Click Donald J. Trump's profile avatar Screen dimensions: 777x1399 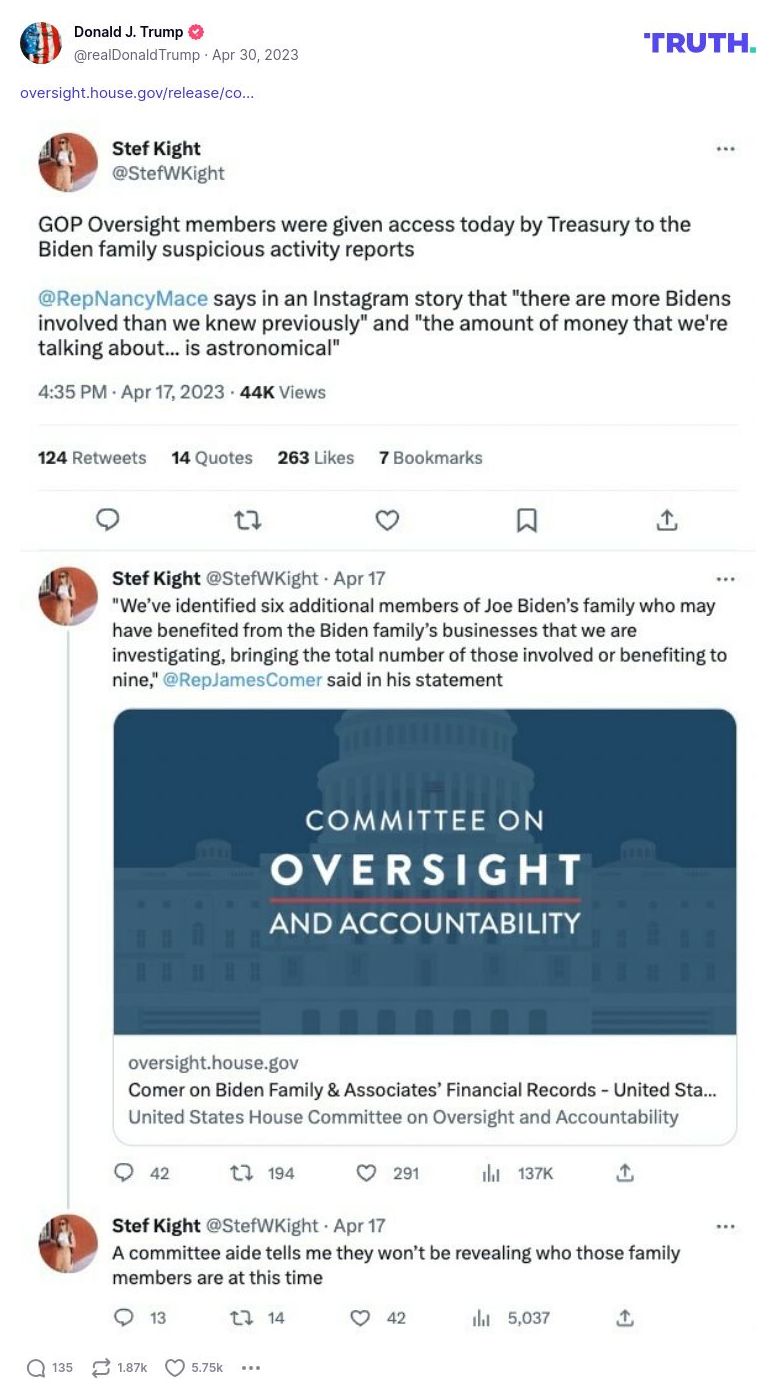click(x=41, y=43)
